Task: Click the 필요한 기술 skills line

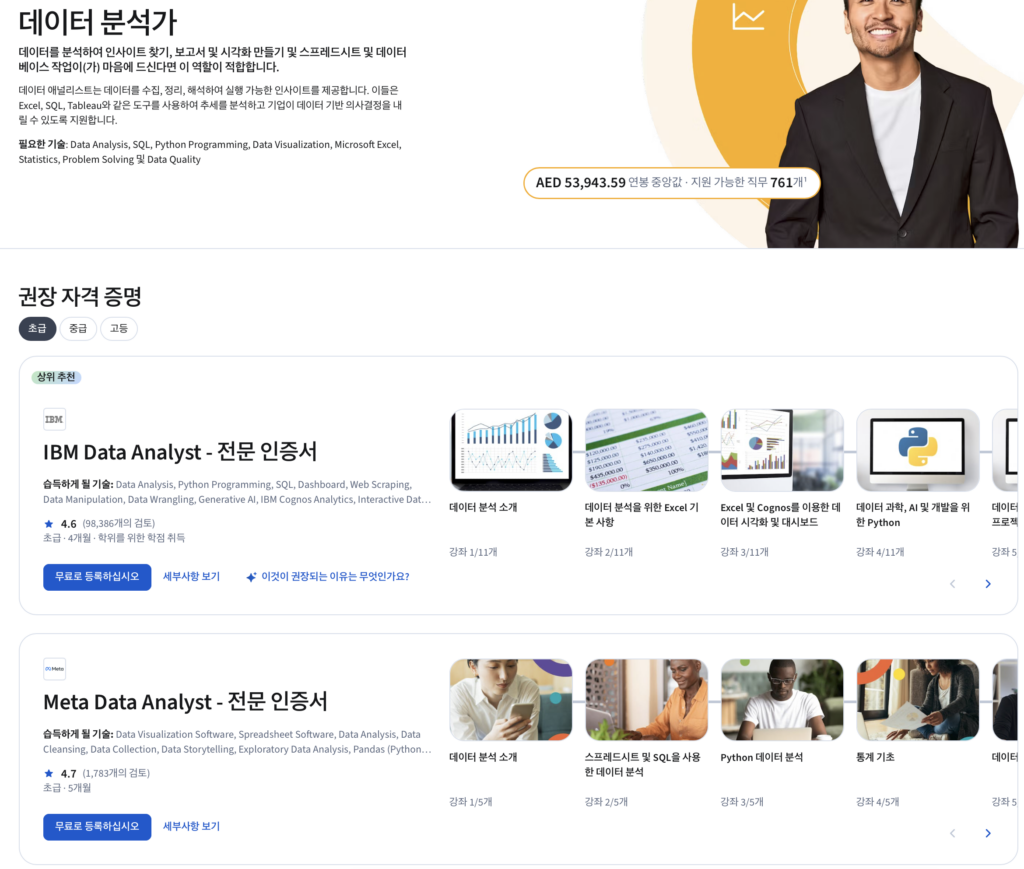Action: click(x=210, y=152)
